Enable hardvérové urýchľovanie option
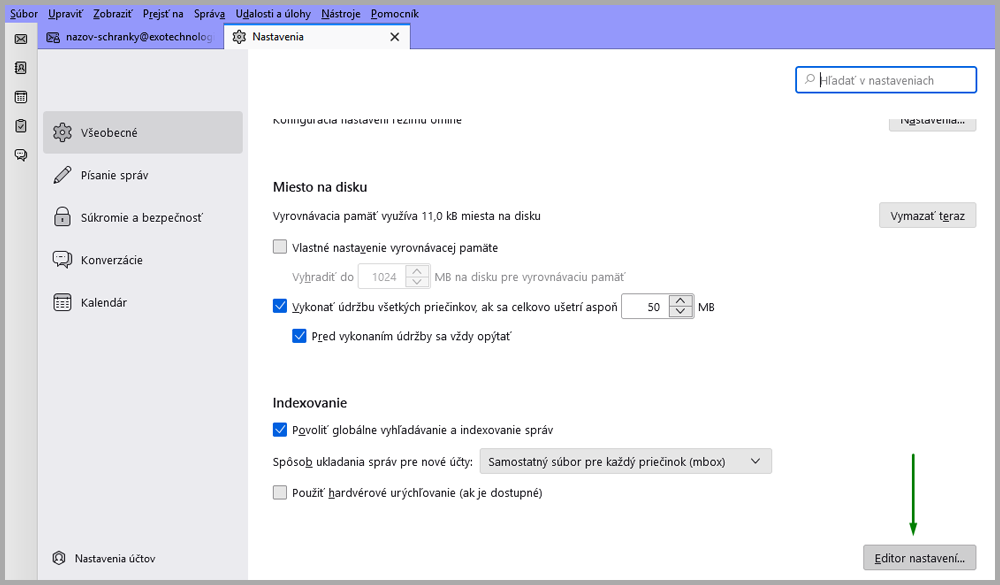This screenshot has width=1000, height=585. pos(280,492)
